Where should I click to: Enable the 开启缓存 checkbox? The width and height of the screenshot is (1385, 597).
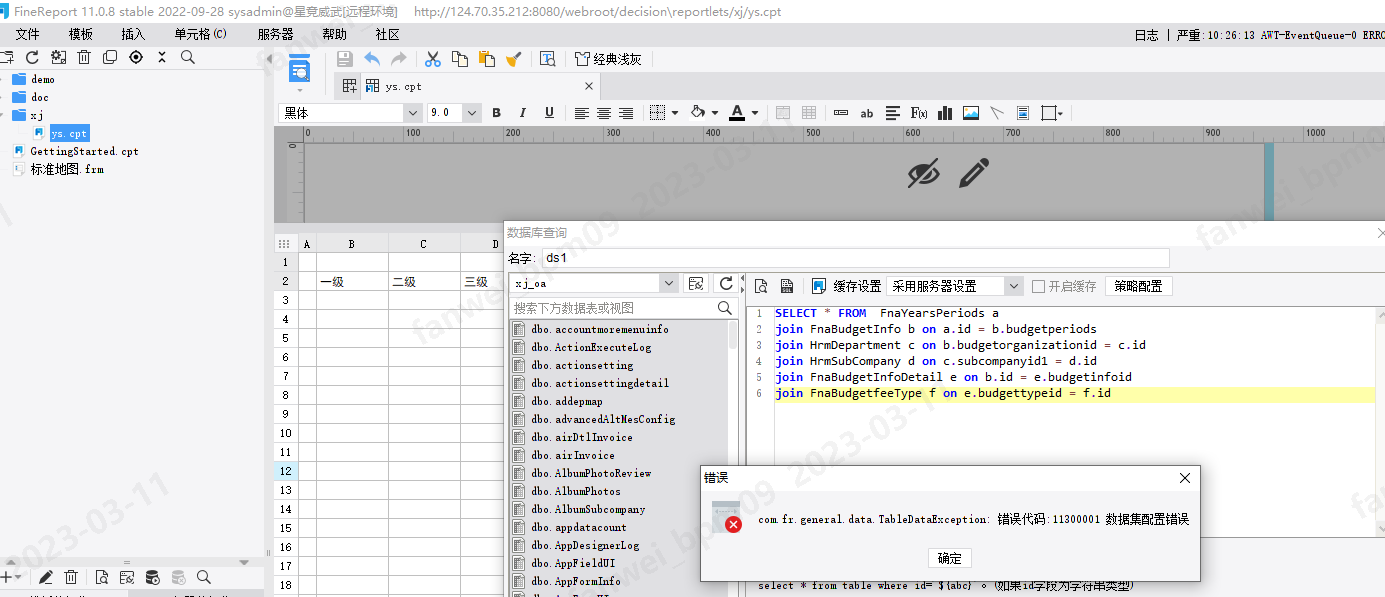tap(1038, 286)
